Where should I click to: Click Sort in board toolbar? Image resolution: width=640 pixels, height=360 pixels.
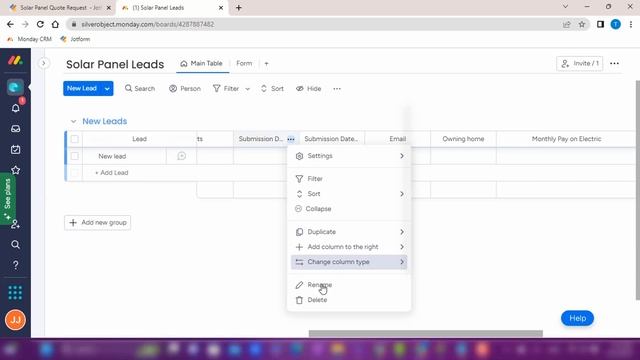[x=272, y=89]
